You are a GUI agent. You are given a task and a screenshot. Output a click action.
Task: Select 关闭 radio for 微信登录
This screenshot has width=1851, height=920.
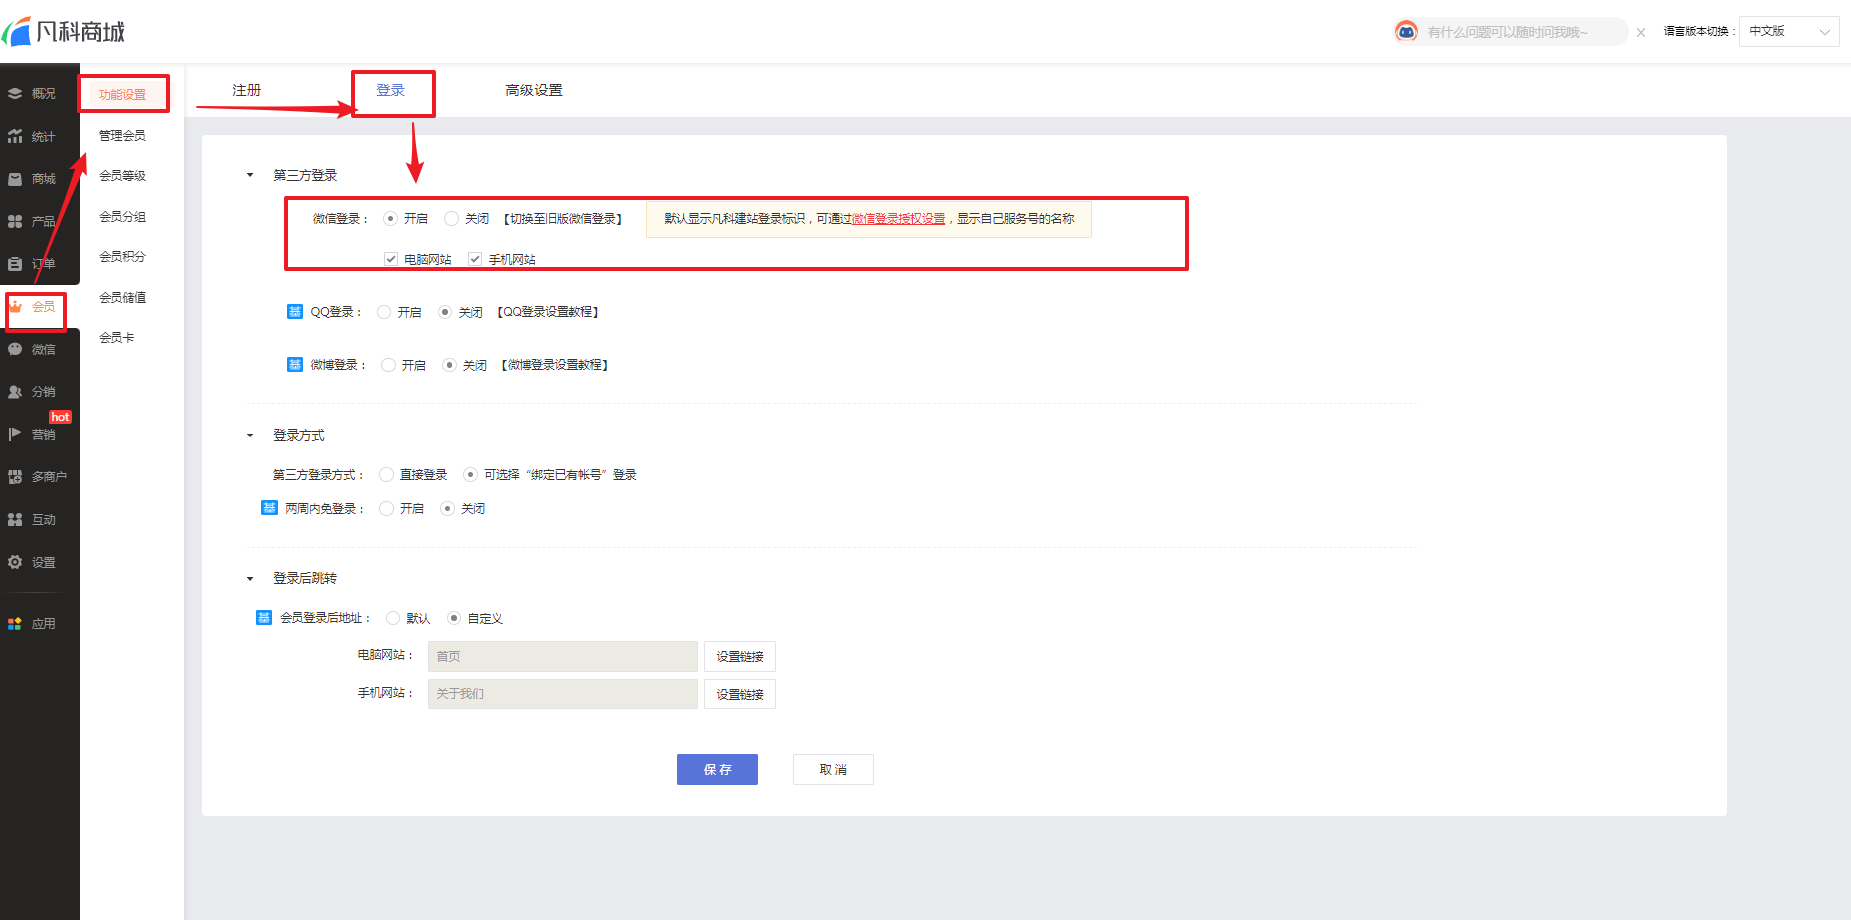451,219
